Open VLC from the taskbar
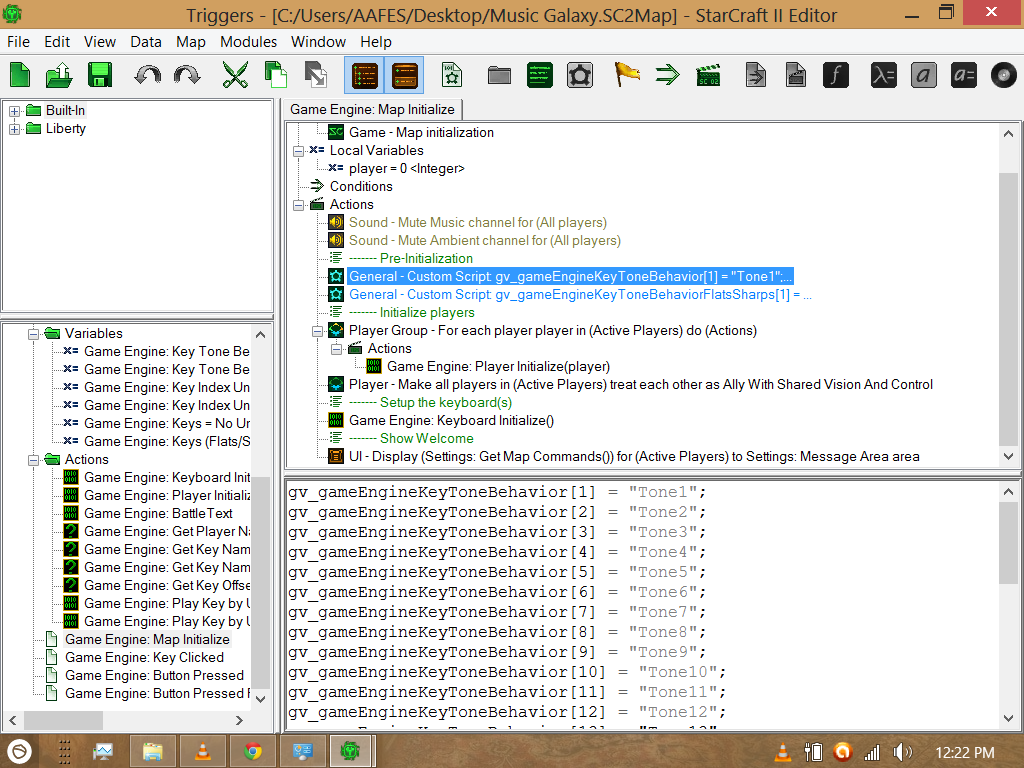This screenshot has width=1024, height=768. (x=203, y=752)
